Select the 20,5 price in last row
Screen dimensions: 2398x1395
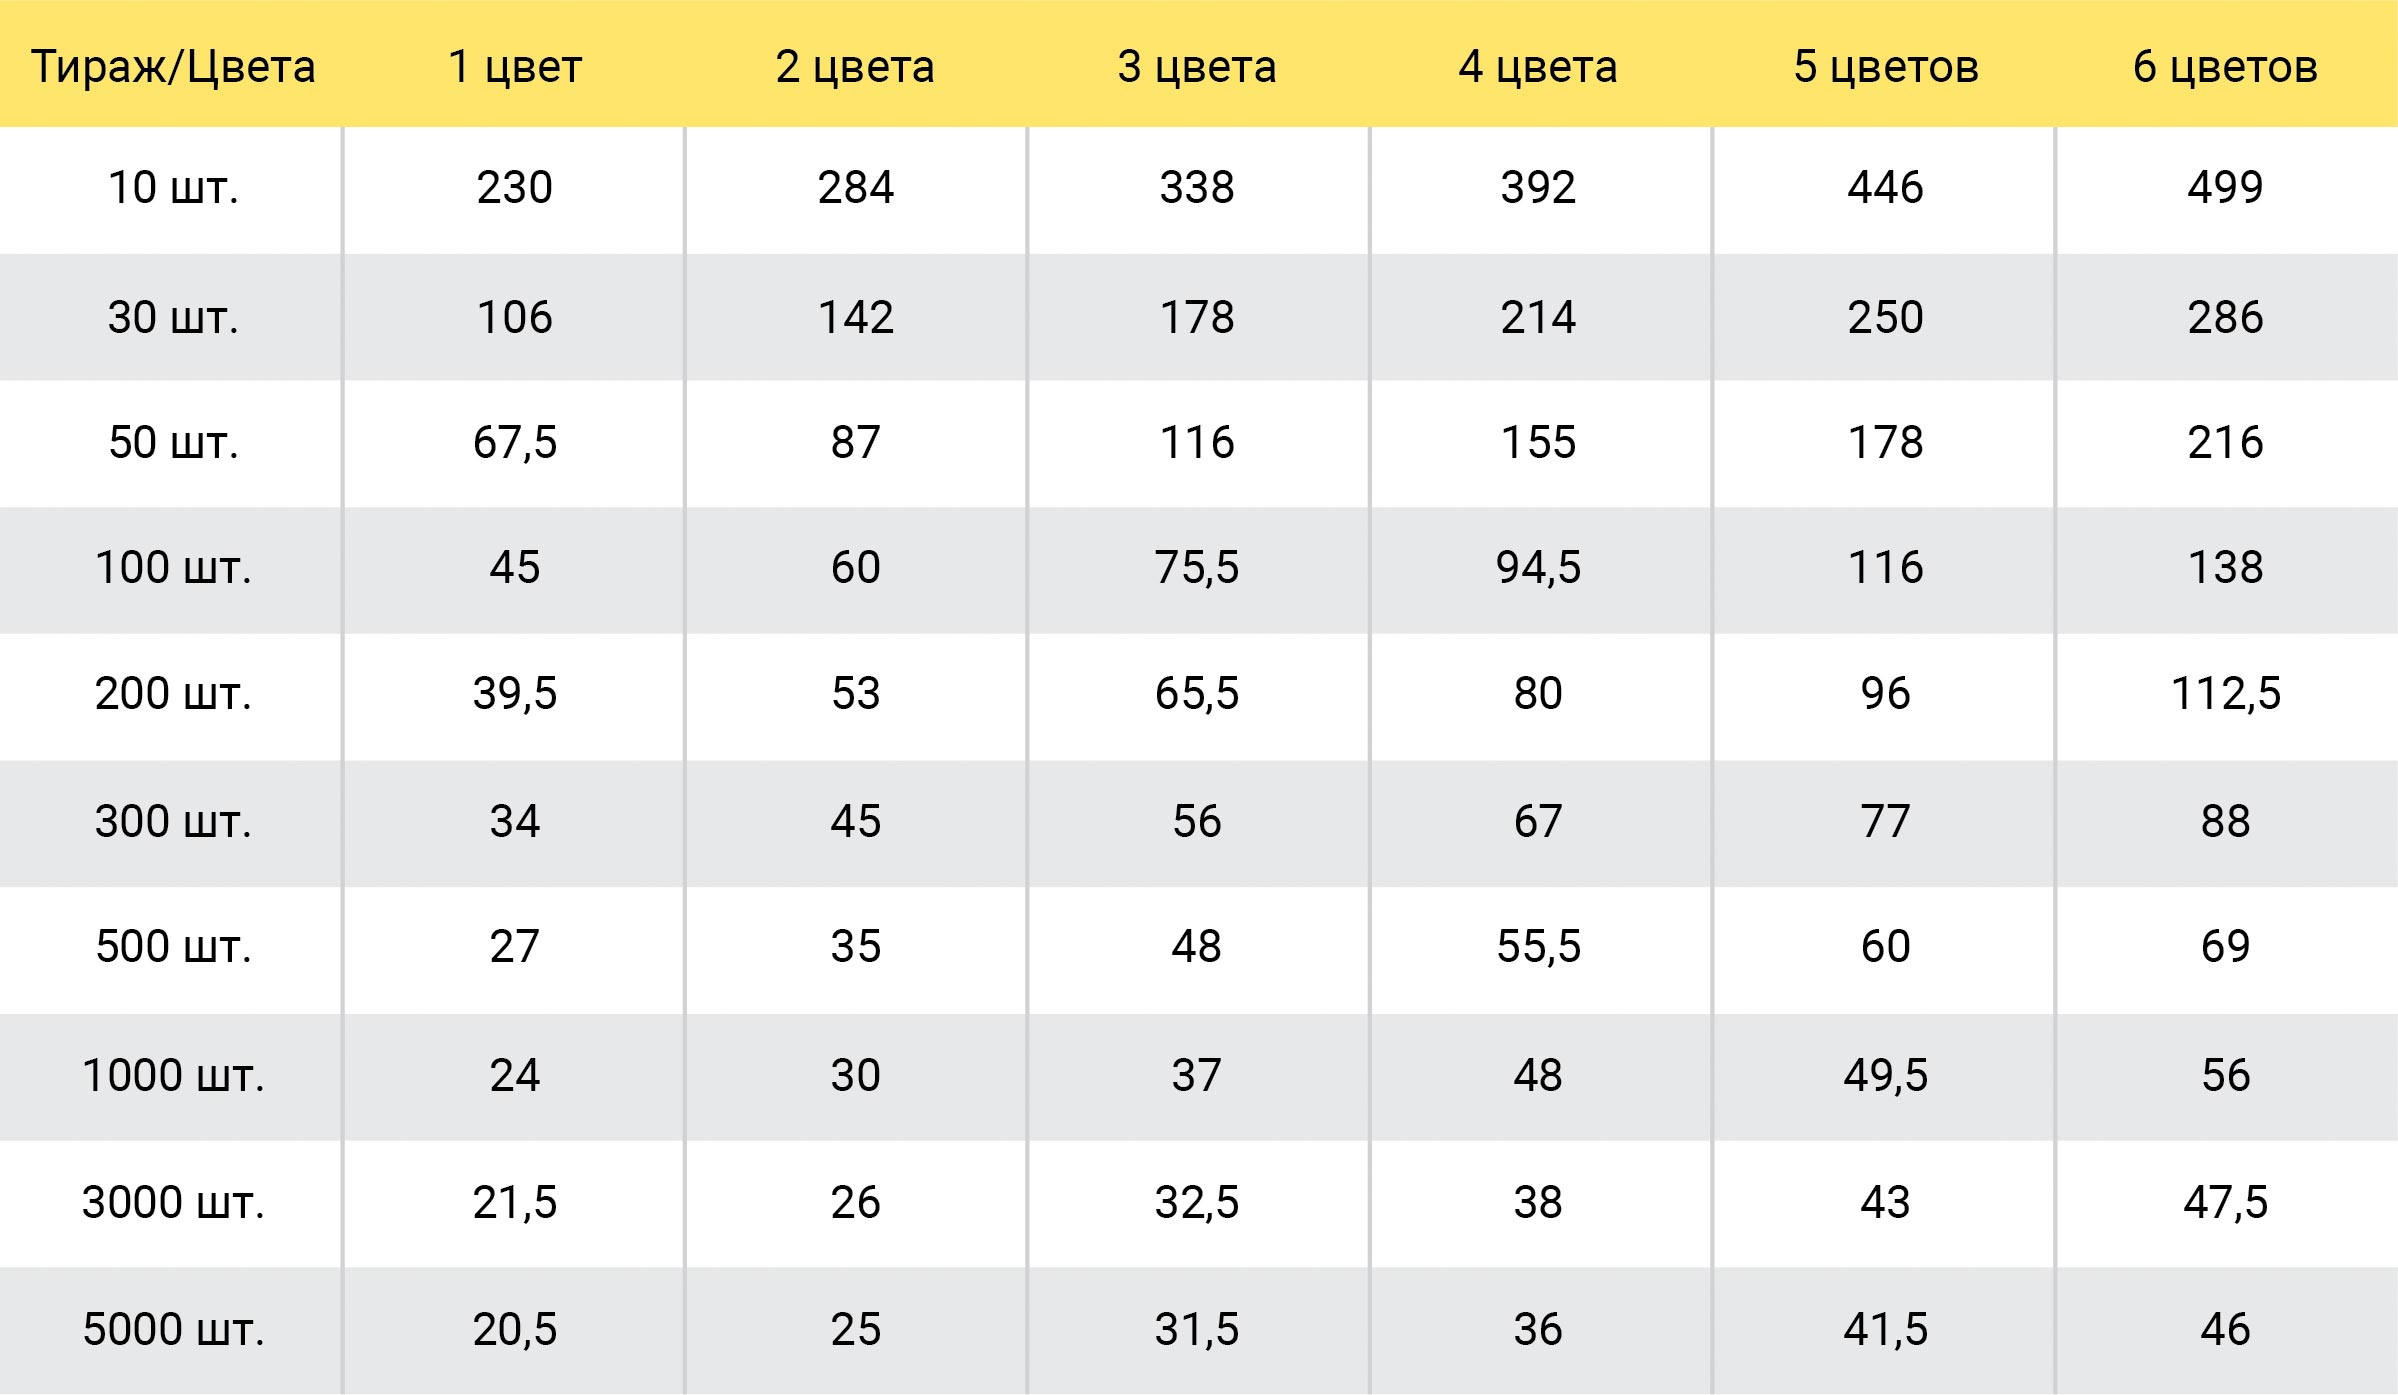(x=514, y=1329)
